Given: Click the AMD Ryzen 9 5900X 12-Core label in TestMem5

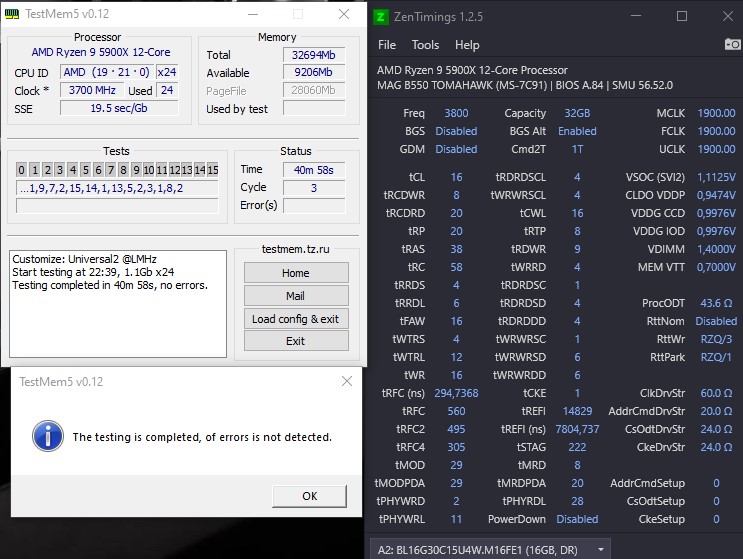Looking at the screenshot, I should [x=101, y=52].
